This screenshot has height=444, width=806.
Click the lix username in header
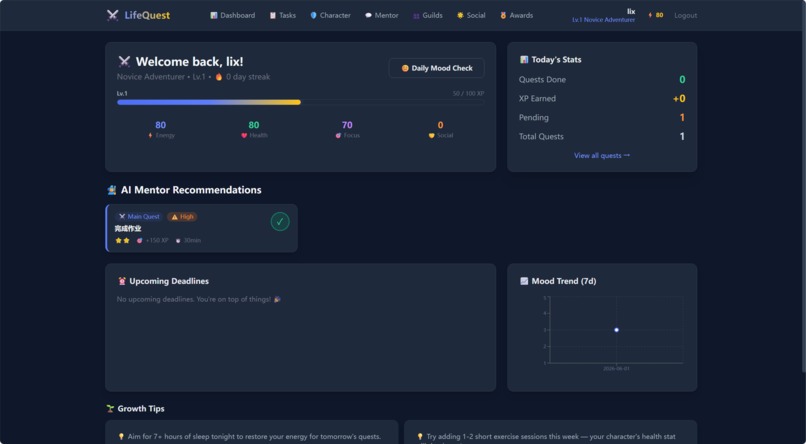(631, 11)
